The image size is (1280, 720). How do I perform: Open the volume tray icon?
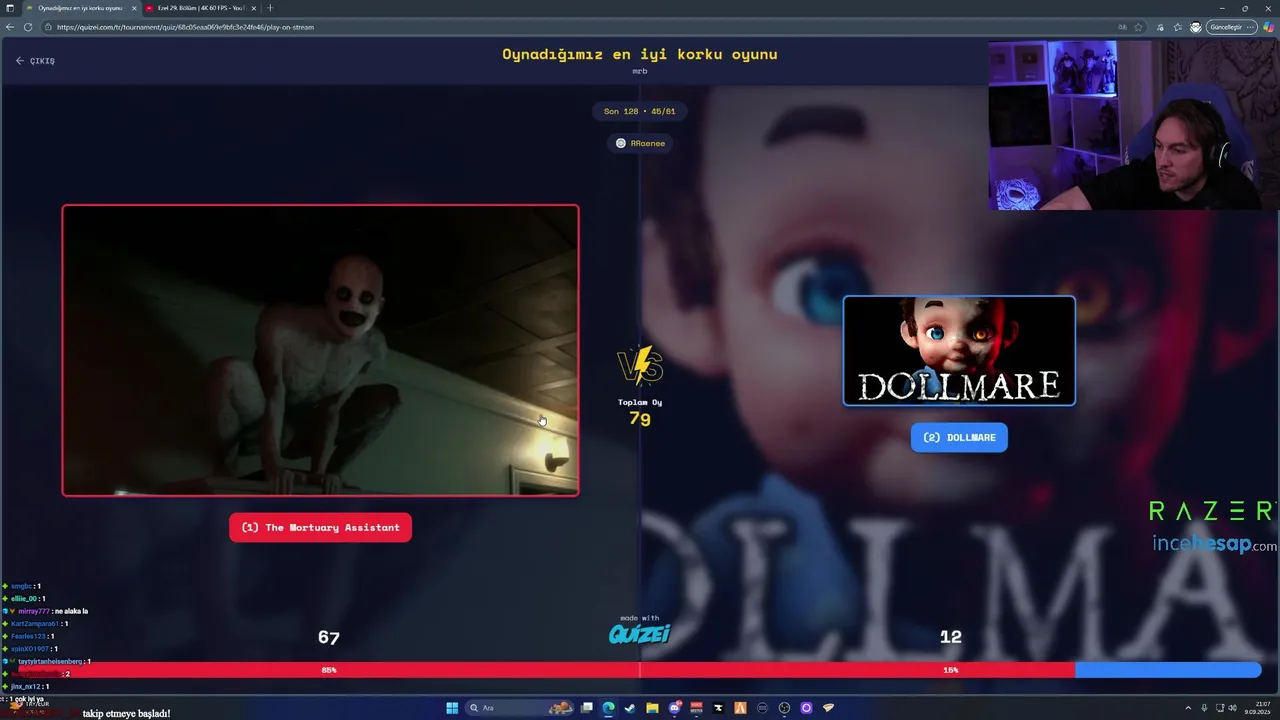point(1232,708)
